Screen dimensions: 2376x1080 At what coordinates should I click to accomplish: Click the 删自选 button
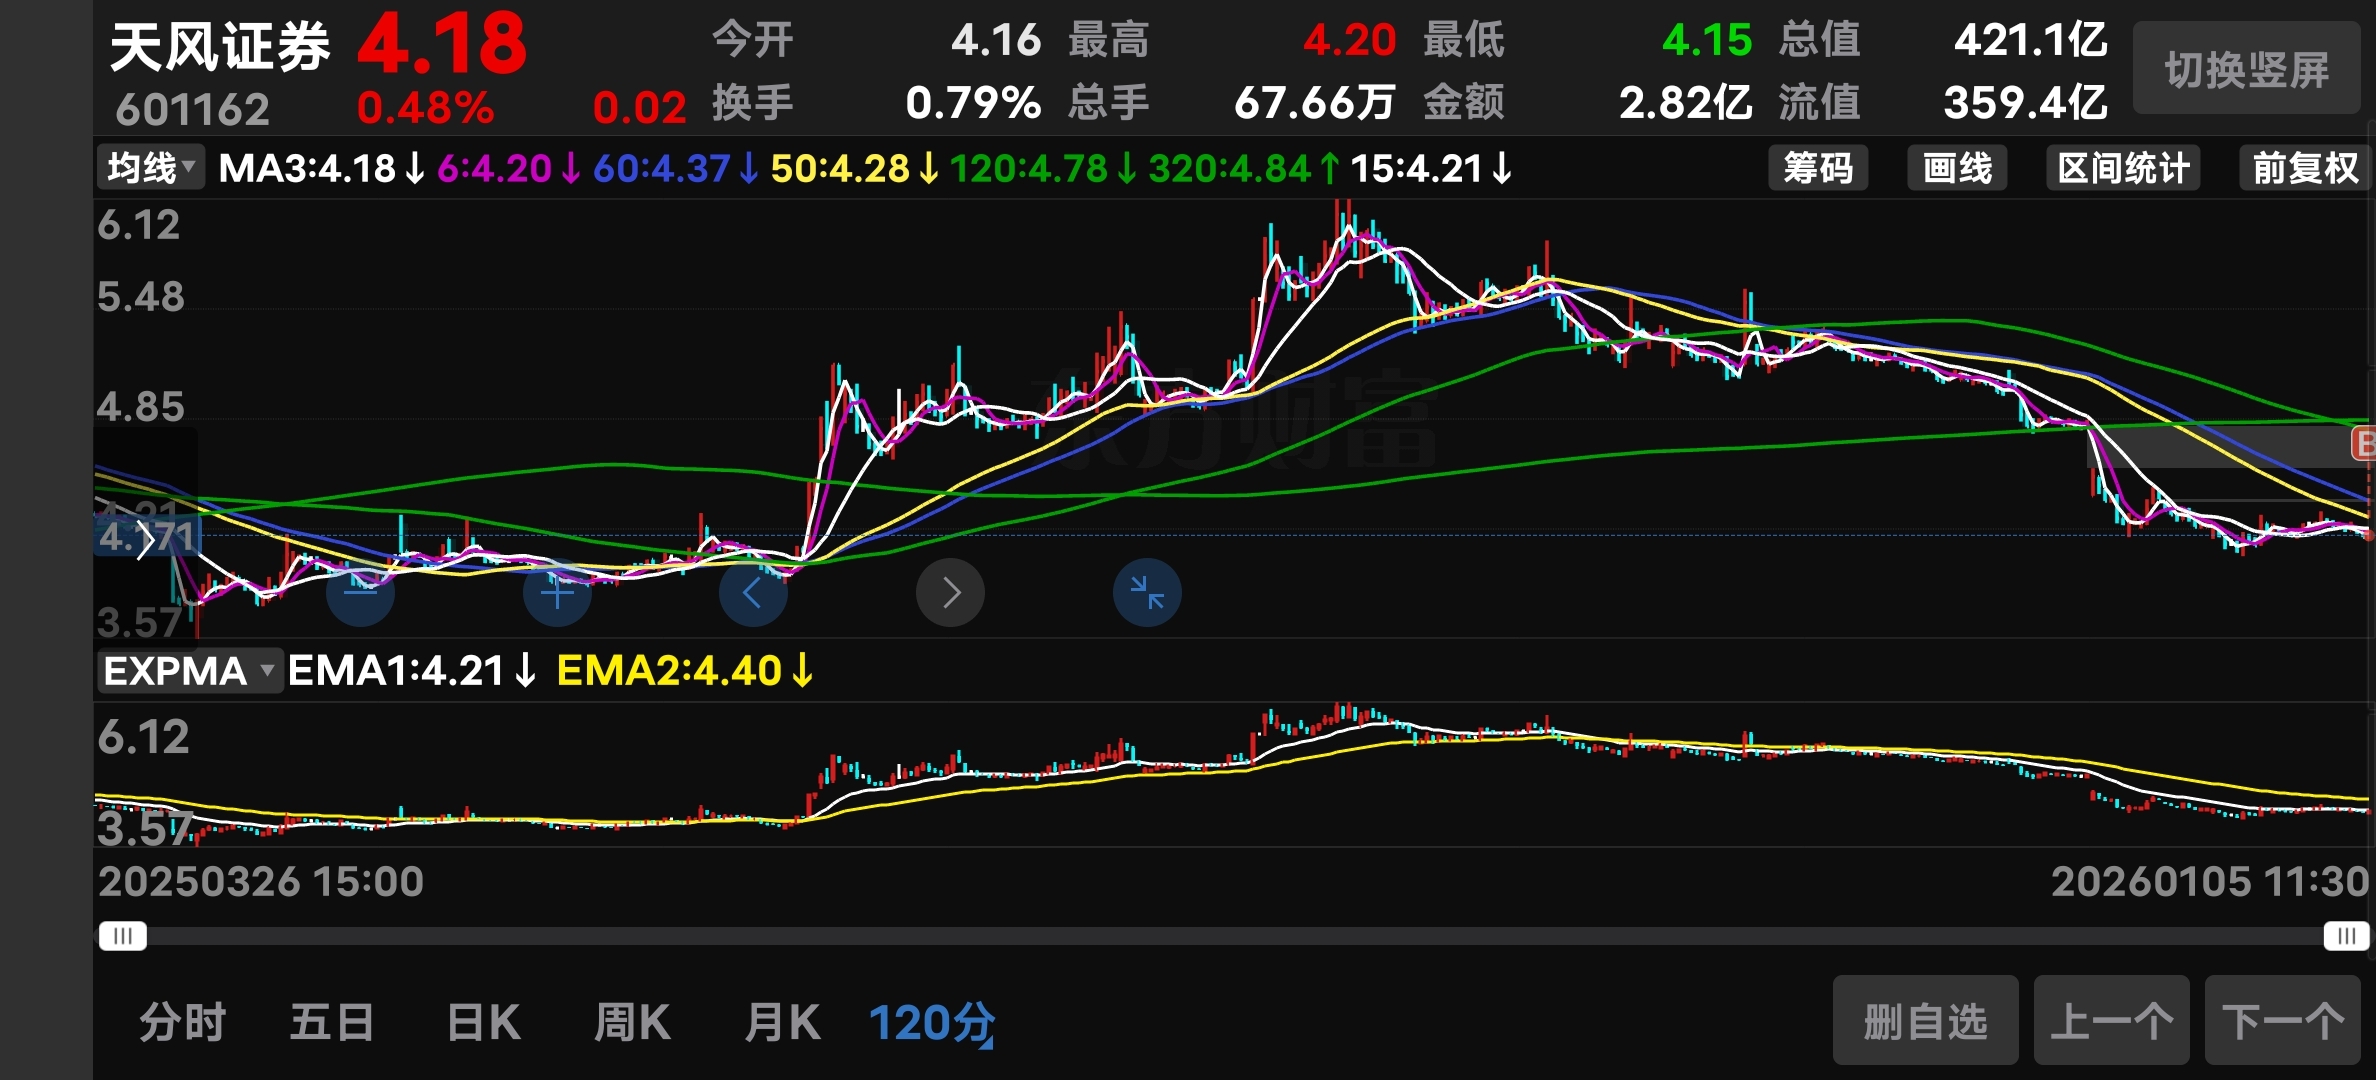tap(1924, 1022)
